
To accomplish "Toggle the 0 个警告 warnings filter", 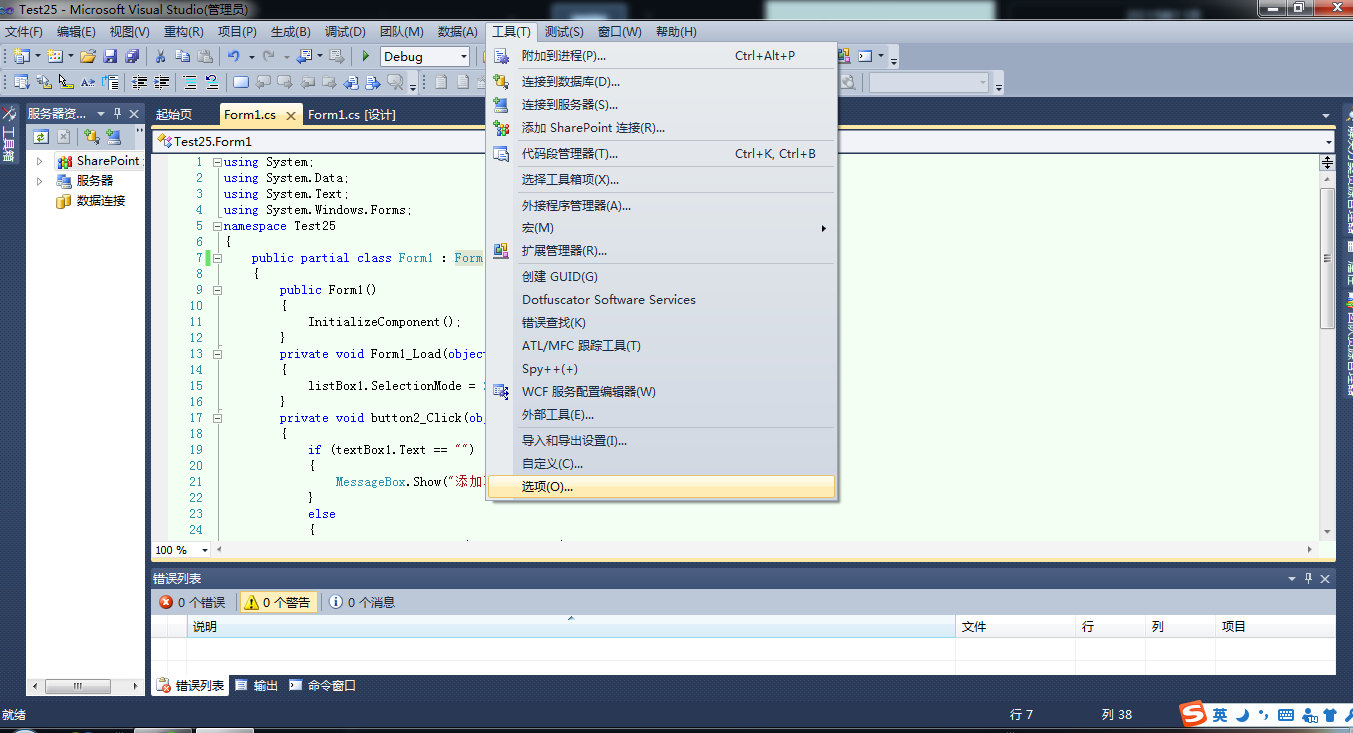I will click(x=278, y=602).
